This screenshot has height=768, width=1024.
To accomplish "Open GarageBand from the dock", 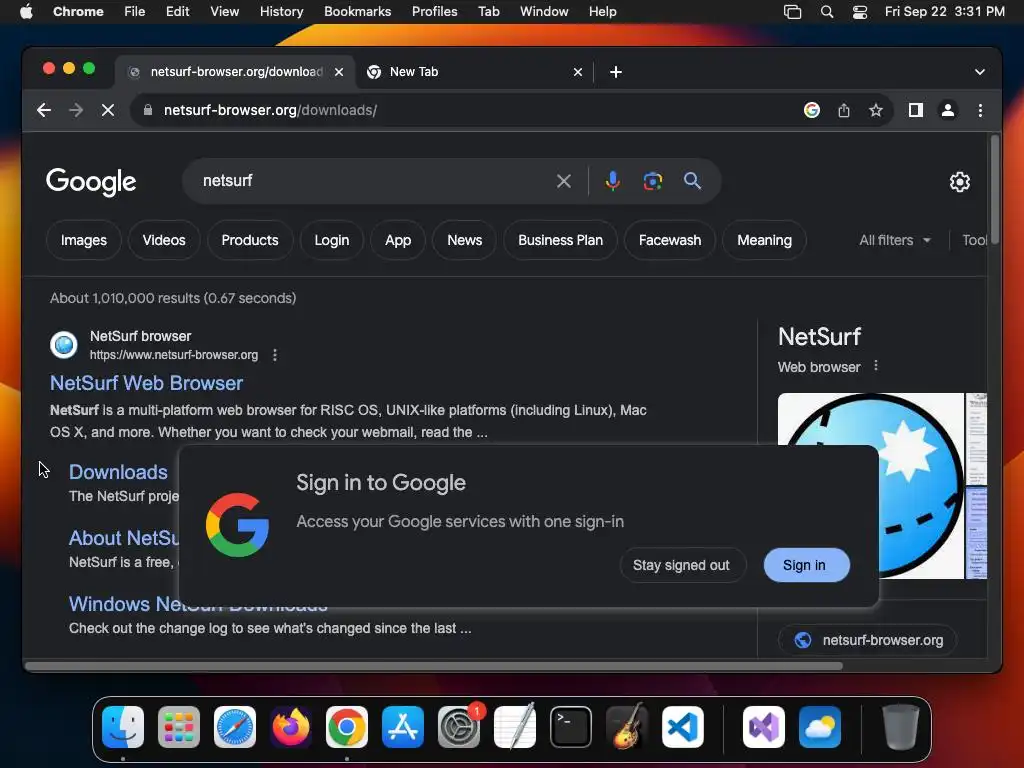I will tap(627, 727).
